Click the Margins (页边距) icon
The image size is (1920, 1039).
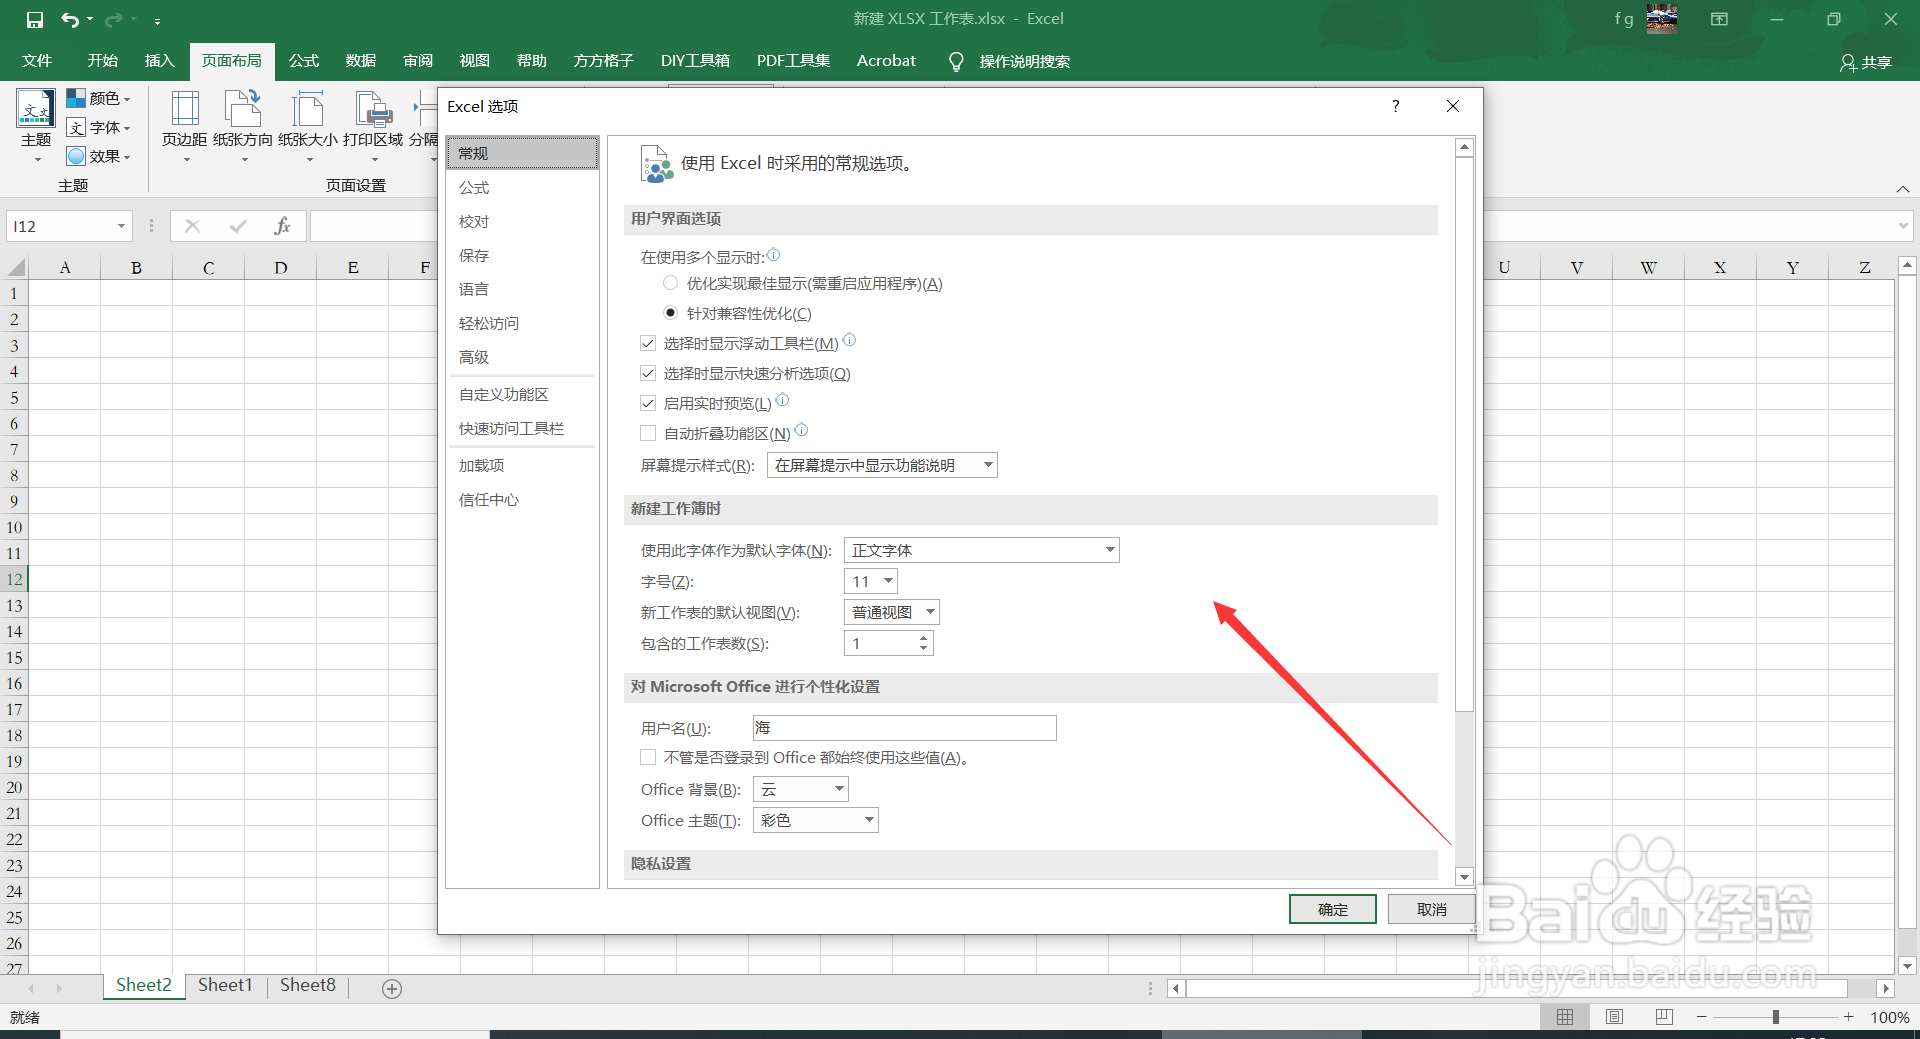(x=185, y=108)
